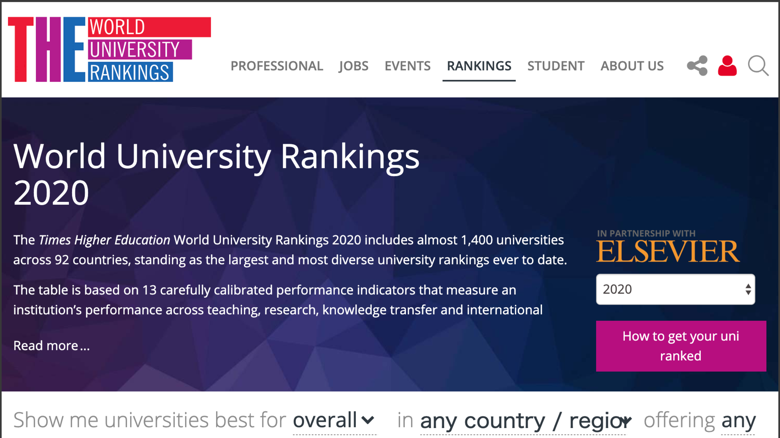
Task: Click 'How to get your uni ranked' button
Action: [x=681, y=346]
